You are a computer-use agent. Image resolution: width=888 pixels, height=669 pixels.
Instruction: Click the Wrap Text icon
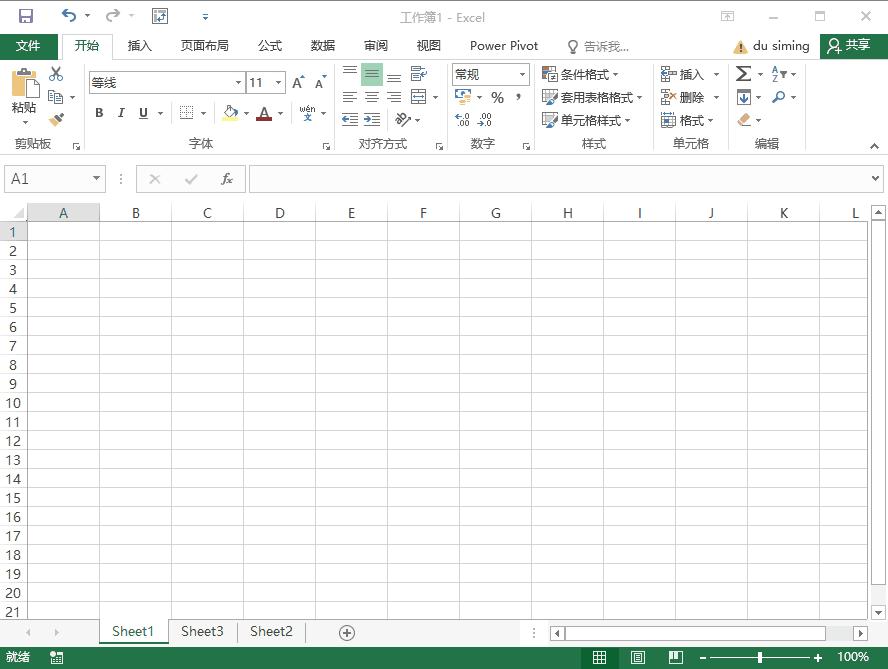click(x=419, y=74)
